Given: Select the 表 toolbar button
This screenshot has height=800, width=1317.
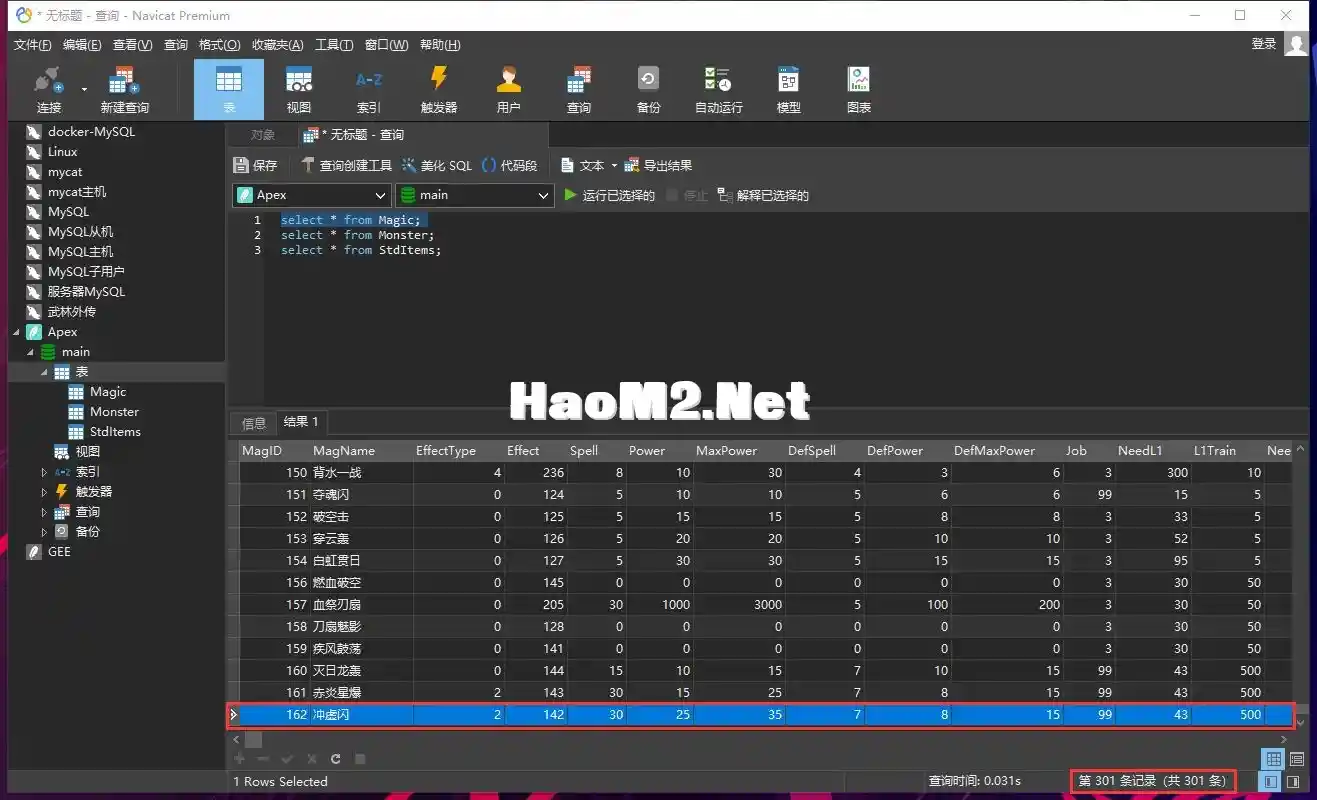Looking at the screenshot, I should point(229,90).
